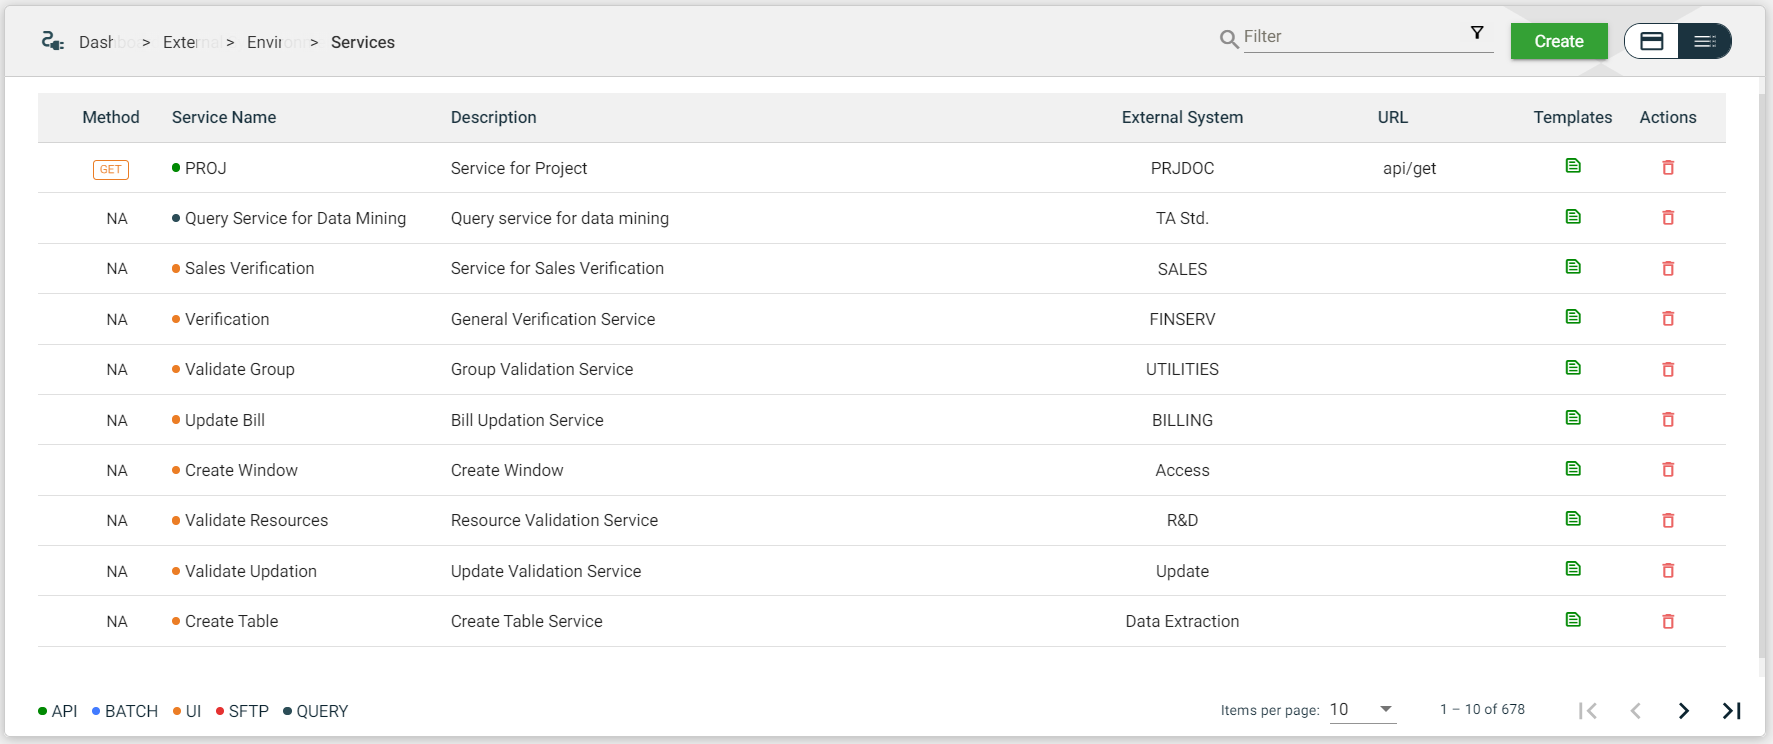Image resolution: width=1773 pixels, height=744 pixels.
Task: Click into the Filter search field
Action: click(x=1350, y=37)
